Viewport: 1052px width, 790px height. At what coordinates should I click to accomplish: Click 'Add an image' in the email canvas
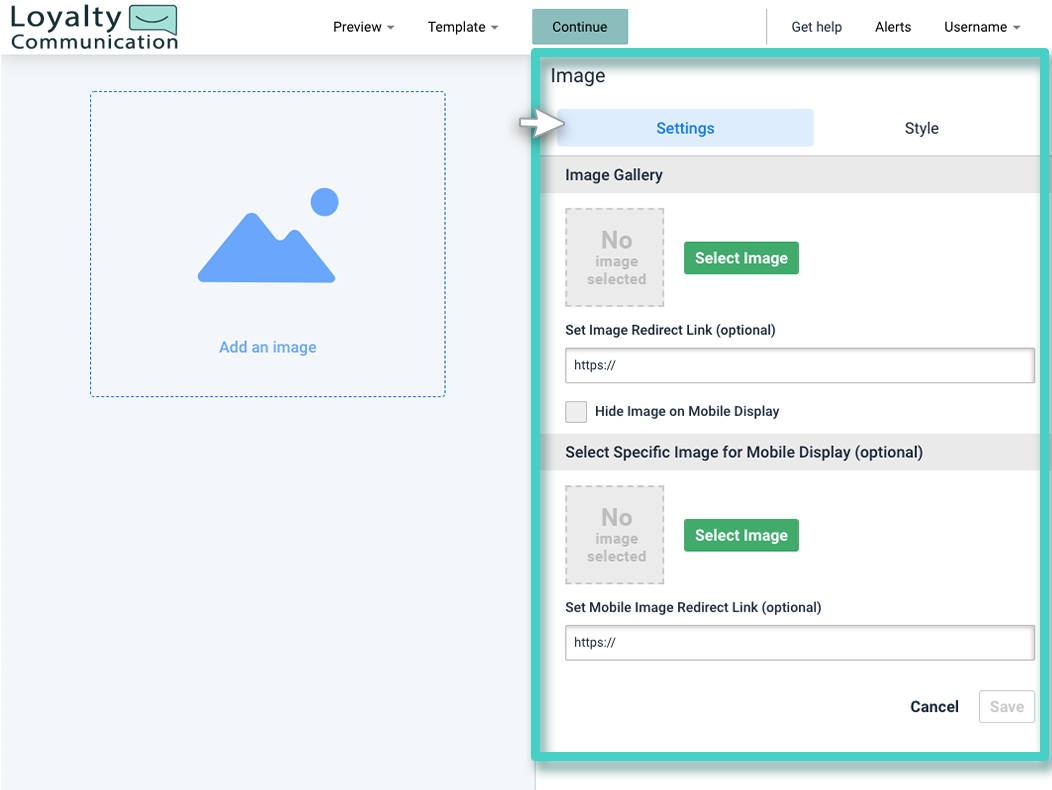267,346
